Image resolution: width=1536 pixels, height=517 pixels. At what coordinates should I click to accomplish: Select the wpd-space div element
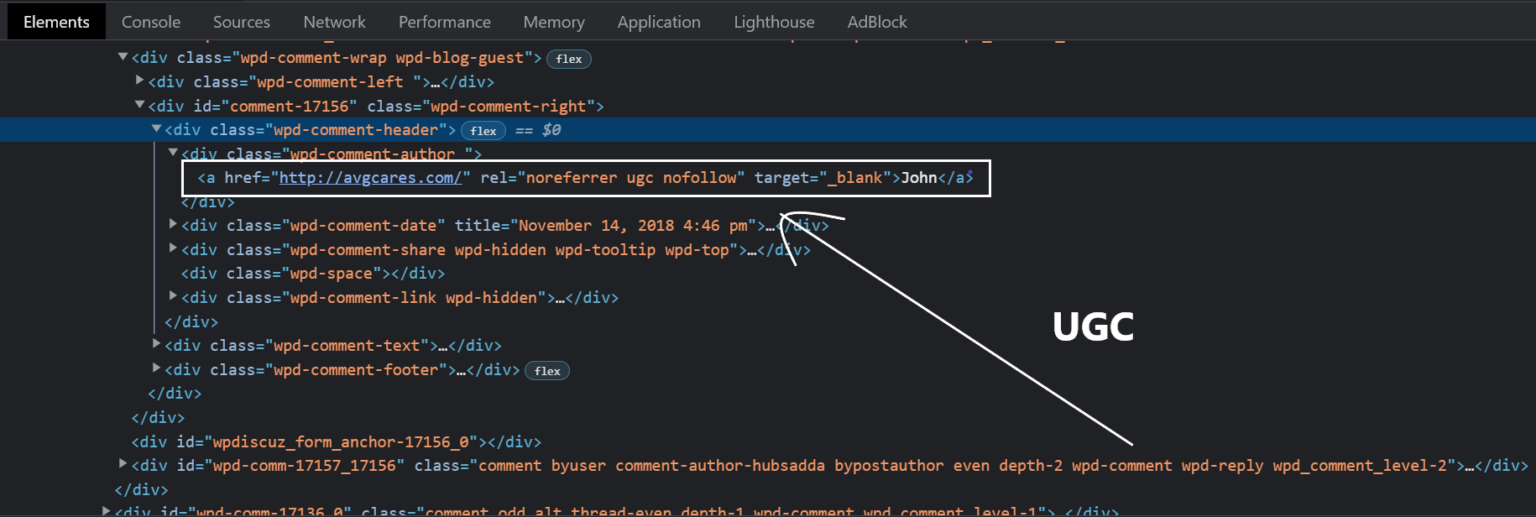click(313, 273)
